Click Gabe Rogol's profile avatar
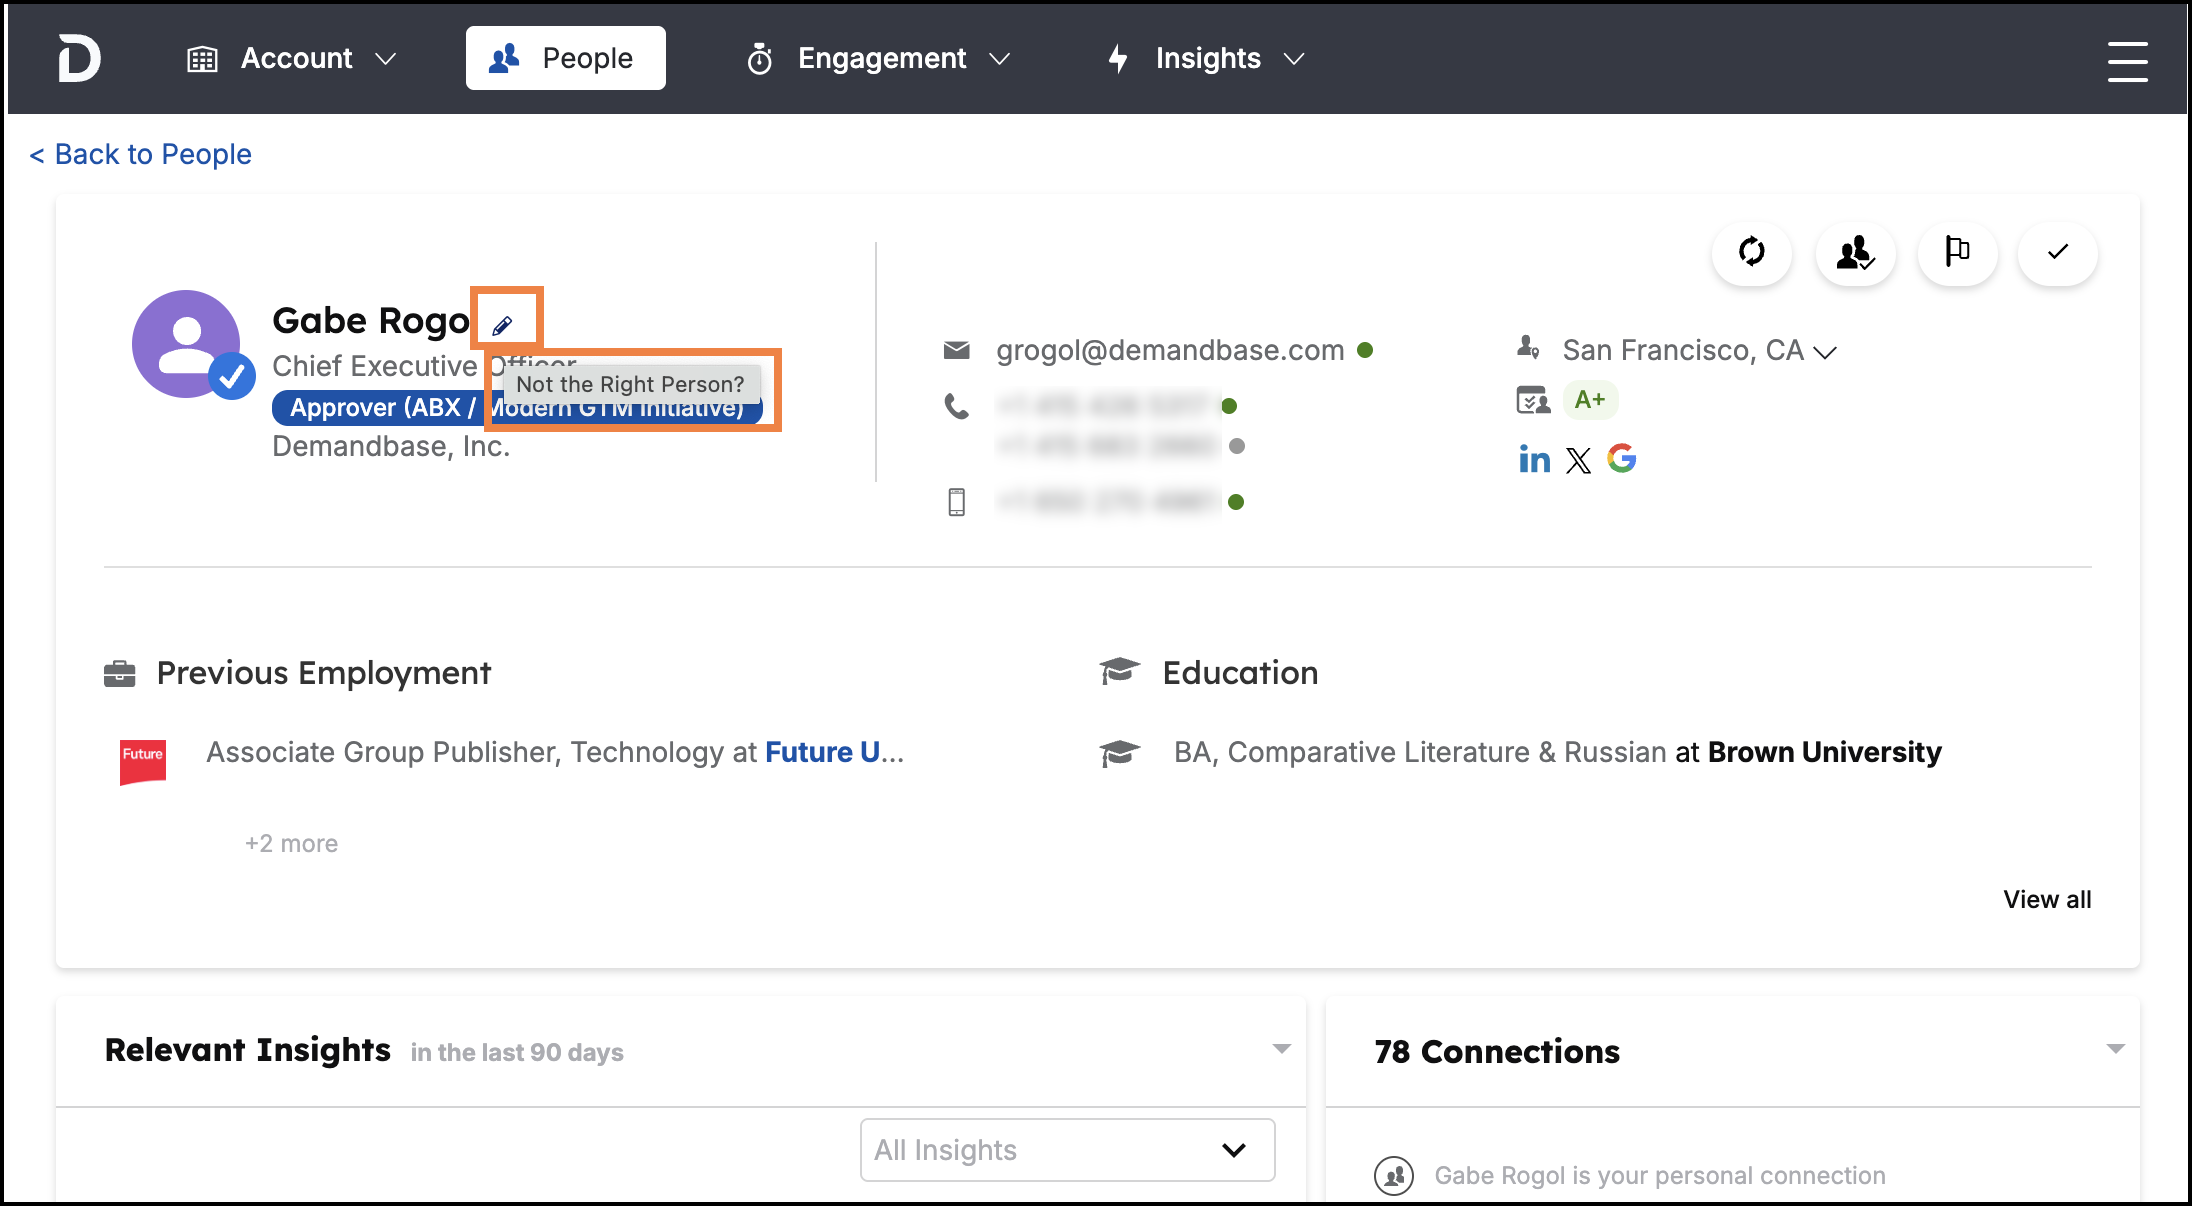Screen dimensions: 2192x1206 tap(187, 344)
